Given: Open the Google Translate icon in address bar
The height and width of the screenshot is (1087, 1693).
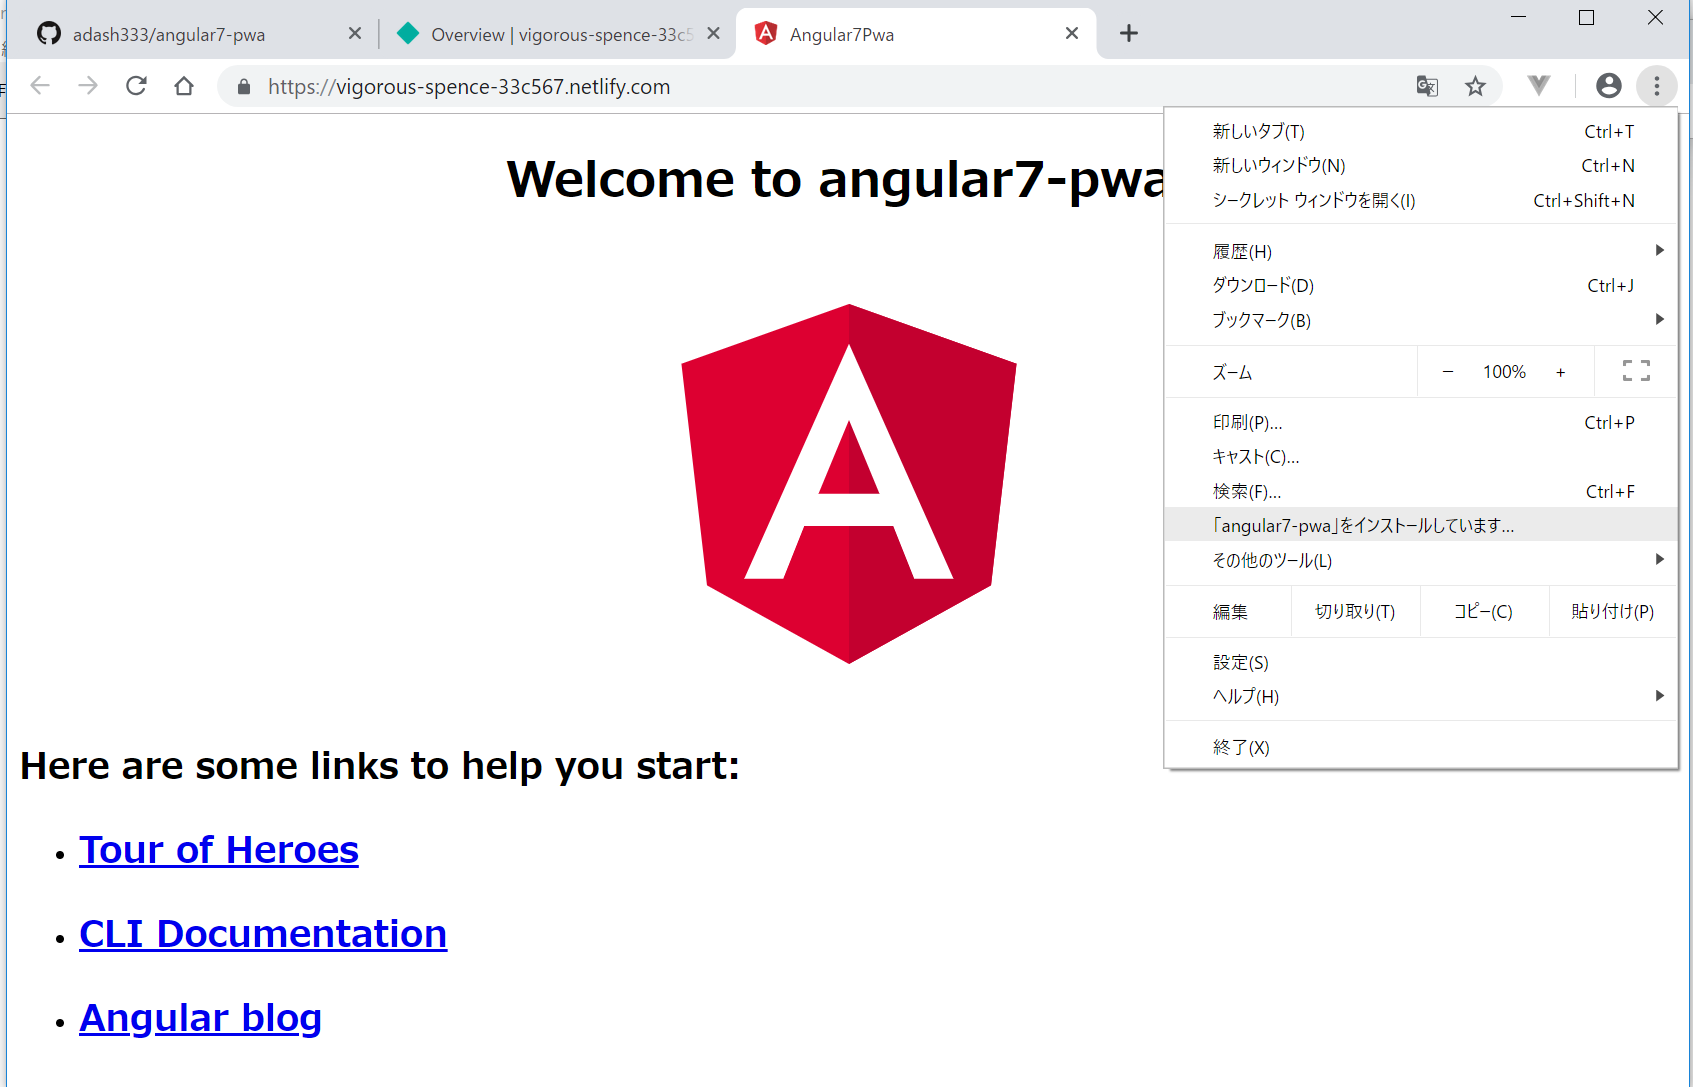Looking at the screenshot, I should 1427,86.
